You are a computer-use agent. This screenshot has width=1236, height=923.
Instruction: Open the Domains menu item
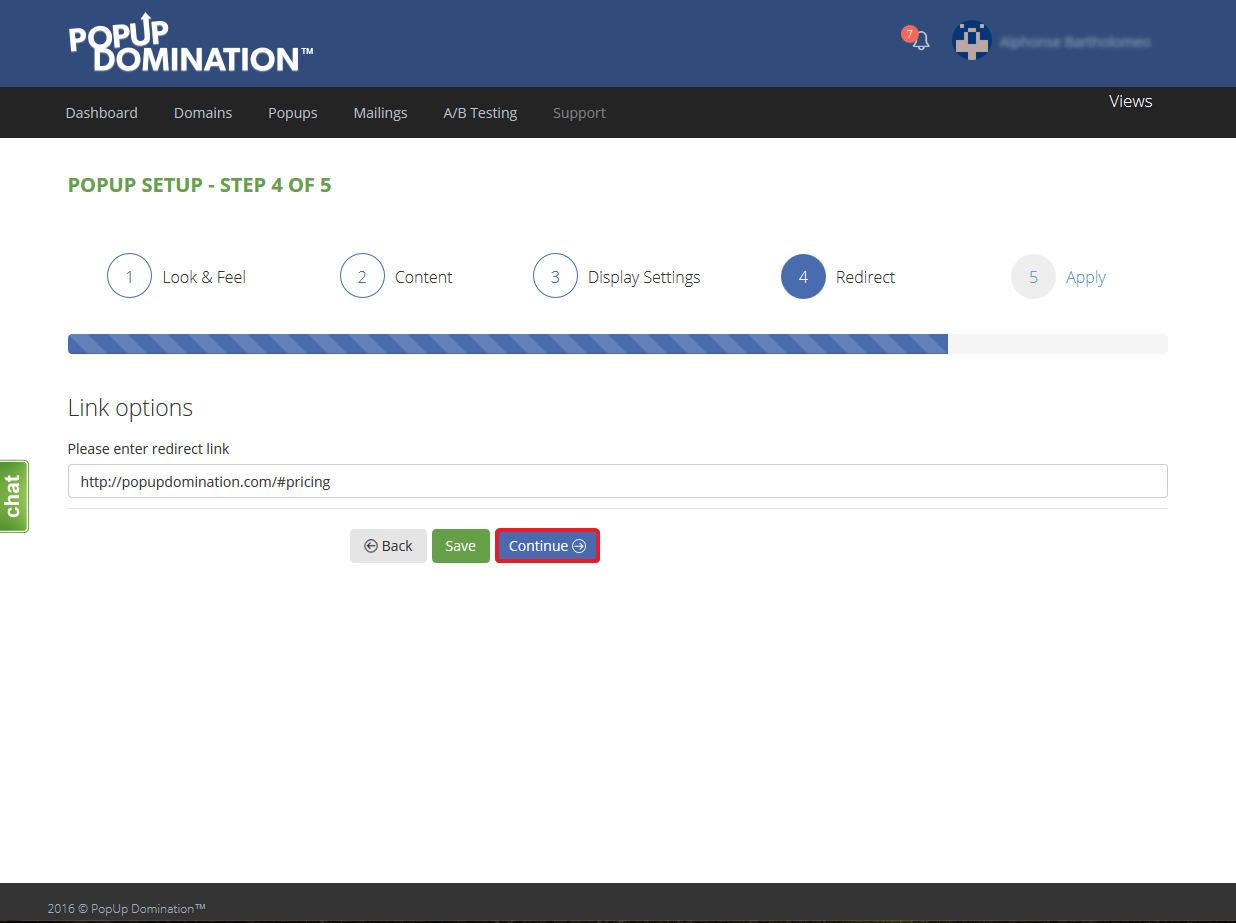(203, 113)
